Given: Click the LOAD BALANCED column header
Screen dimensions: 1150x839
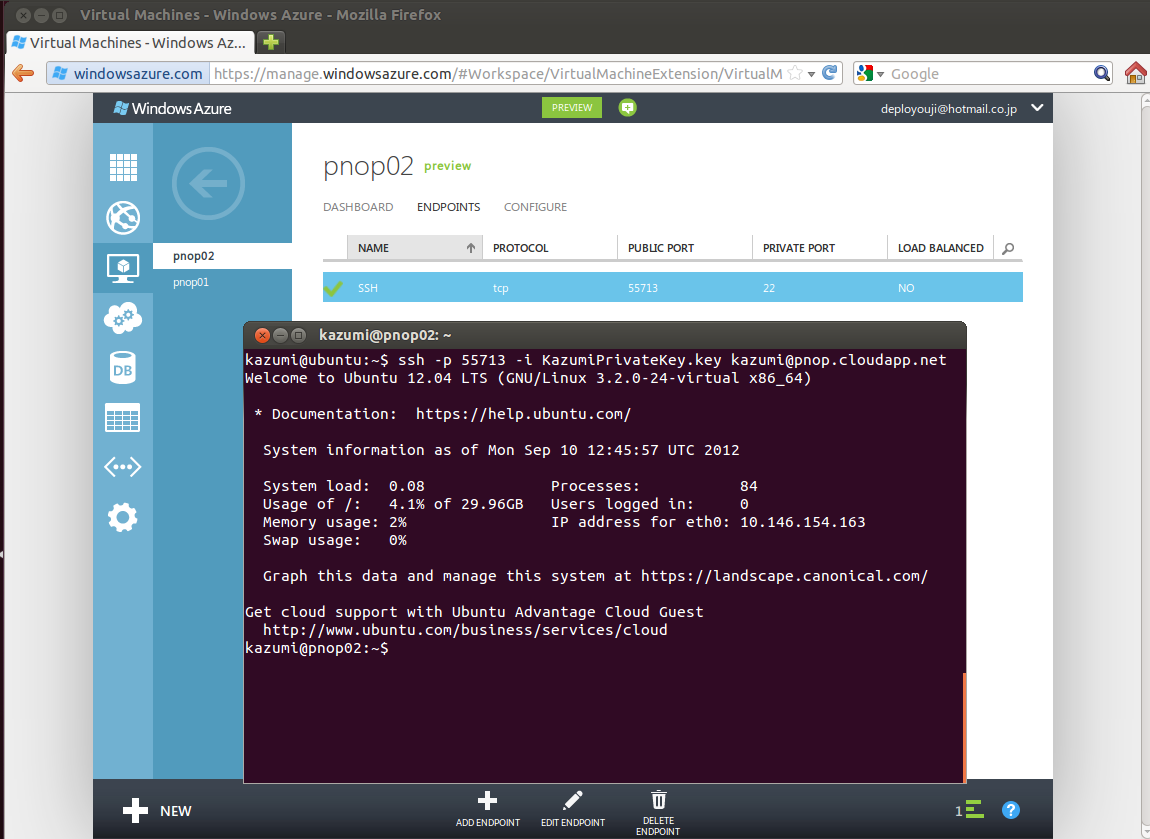Looking at the screenshot, I should [x=940, y=248].
